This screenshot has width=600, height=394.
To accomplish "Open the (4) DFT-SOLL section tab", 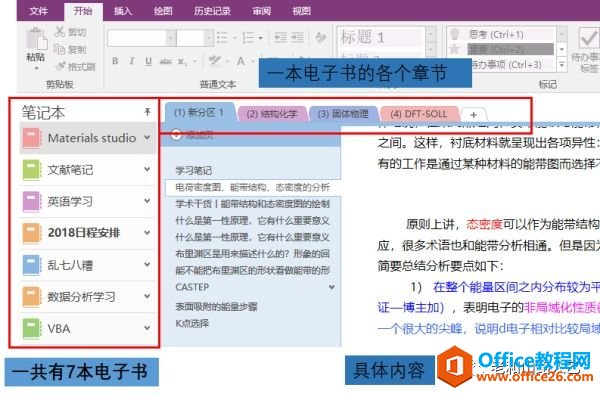I will click(x=419, y=114).
